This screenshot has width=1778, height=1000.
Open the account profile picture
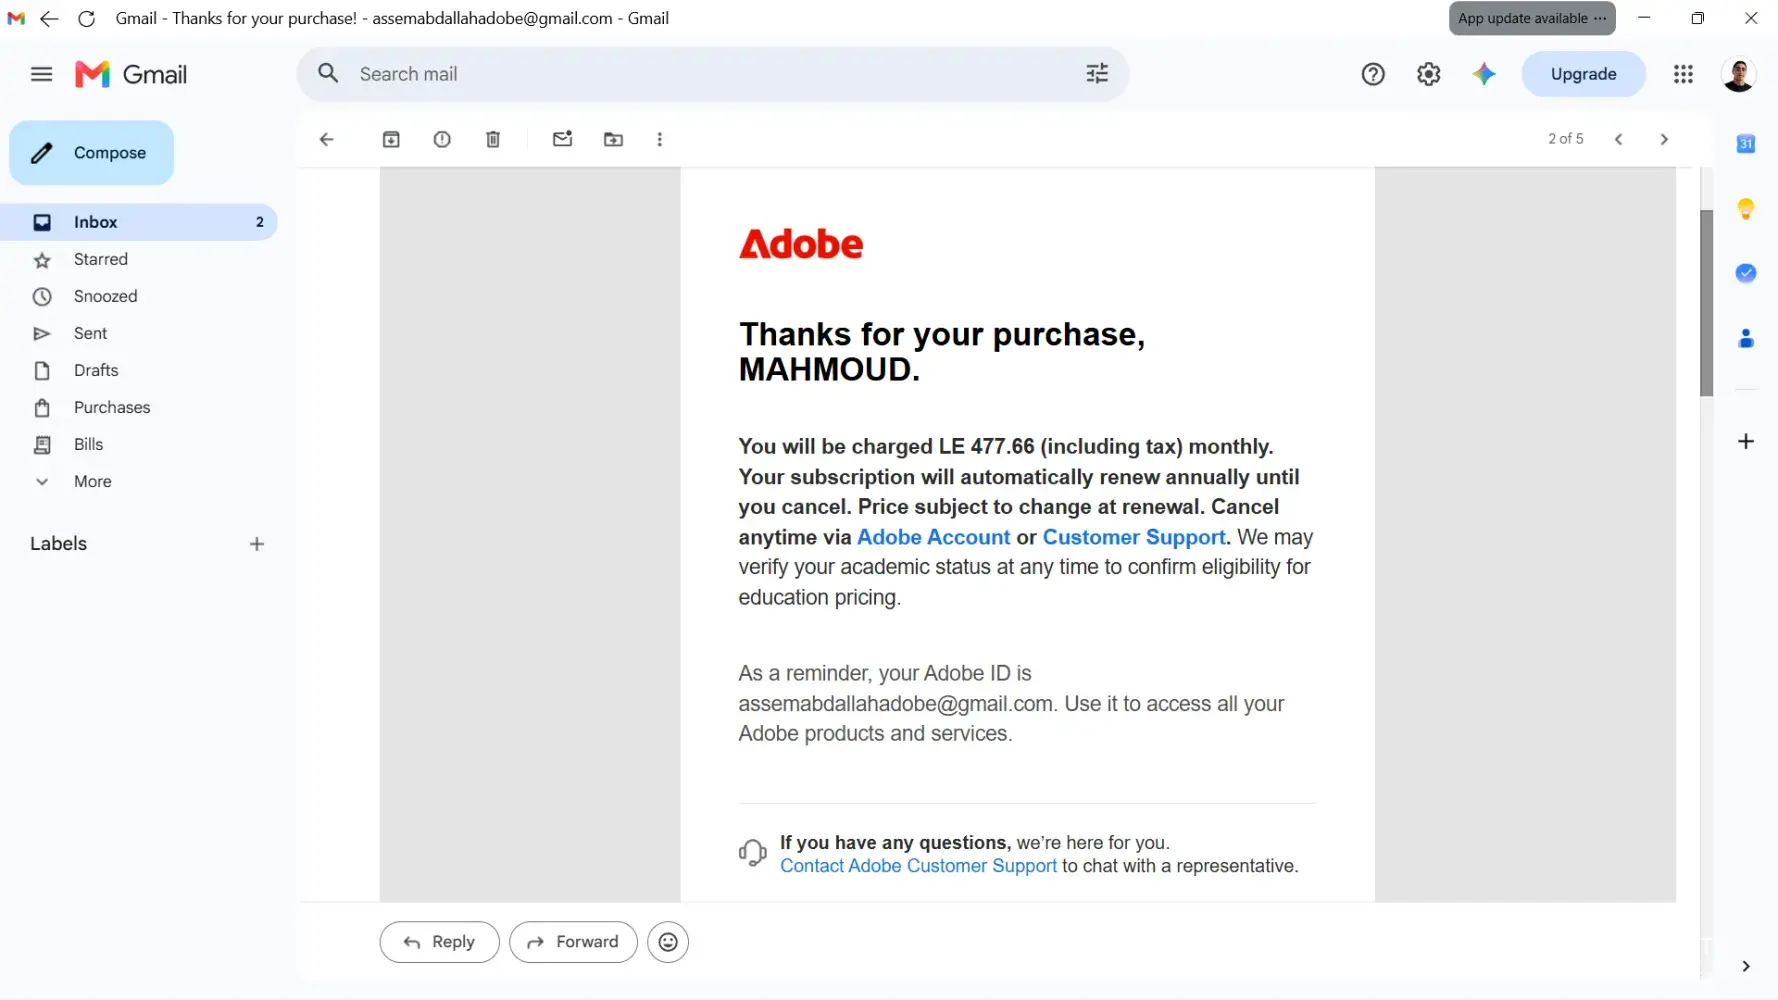click(x=1739, y=74)
